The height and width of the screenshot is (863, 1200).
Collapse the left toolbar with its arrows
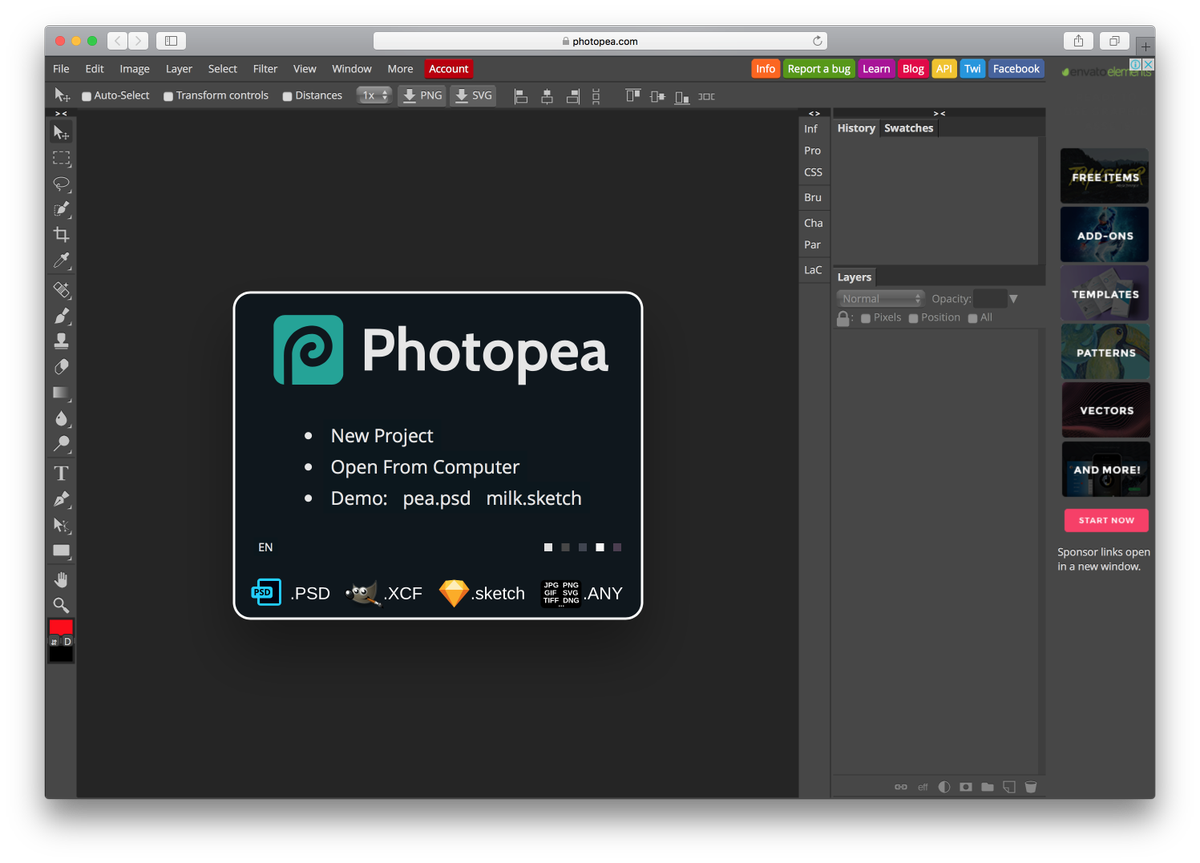[61, 114]
